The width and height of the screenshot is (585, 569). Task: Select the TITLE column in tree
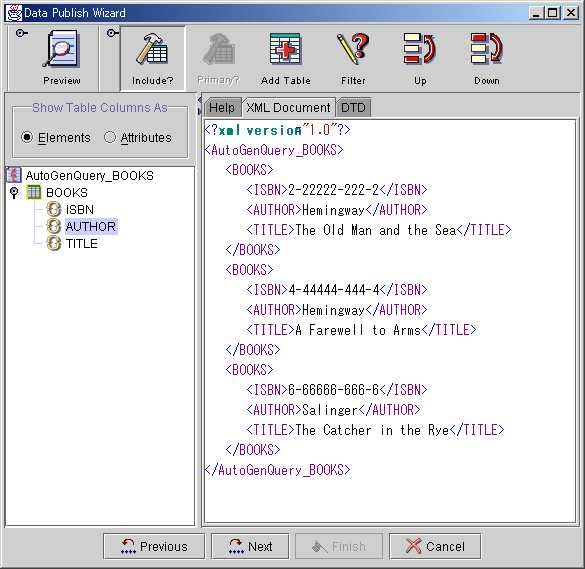[x=82, y=244]
